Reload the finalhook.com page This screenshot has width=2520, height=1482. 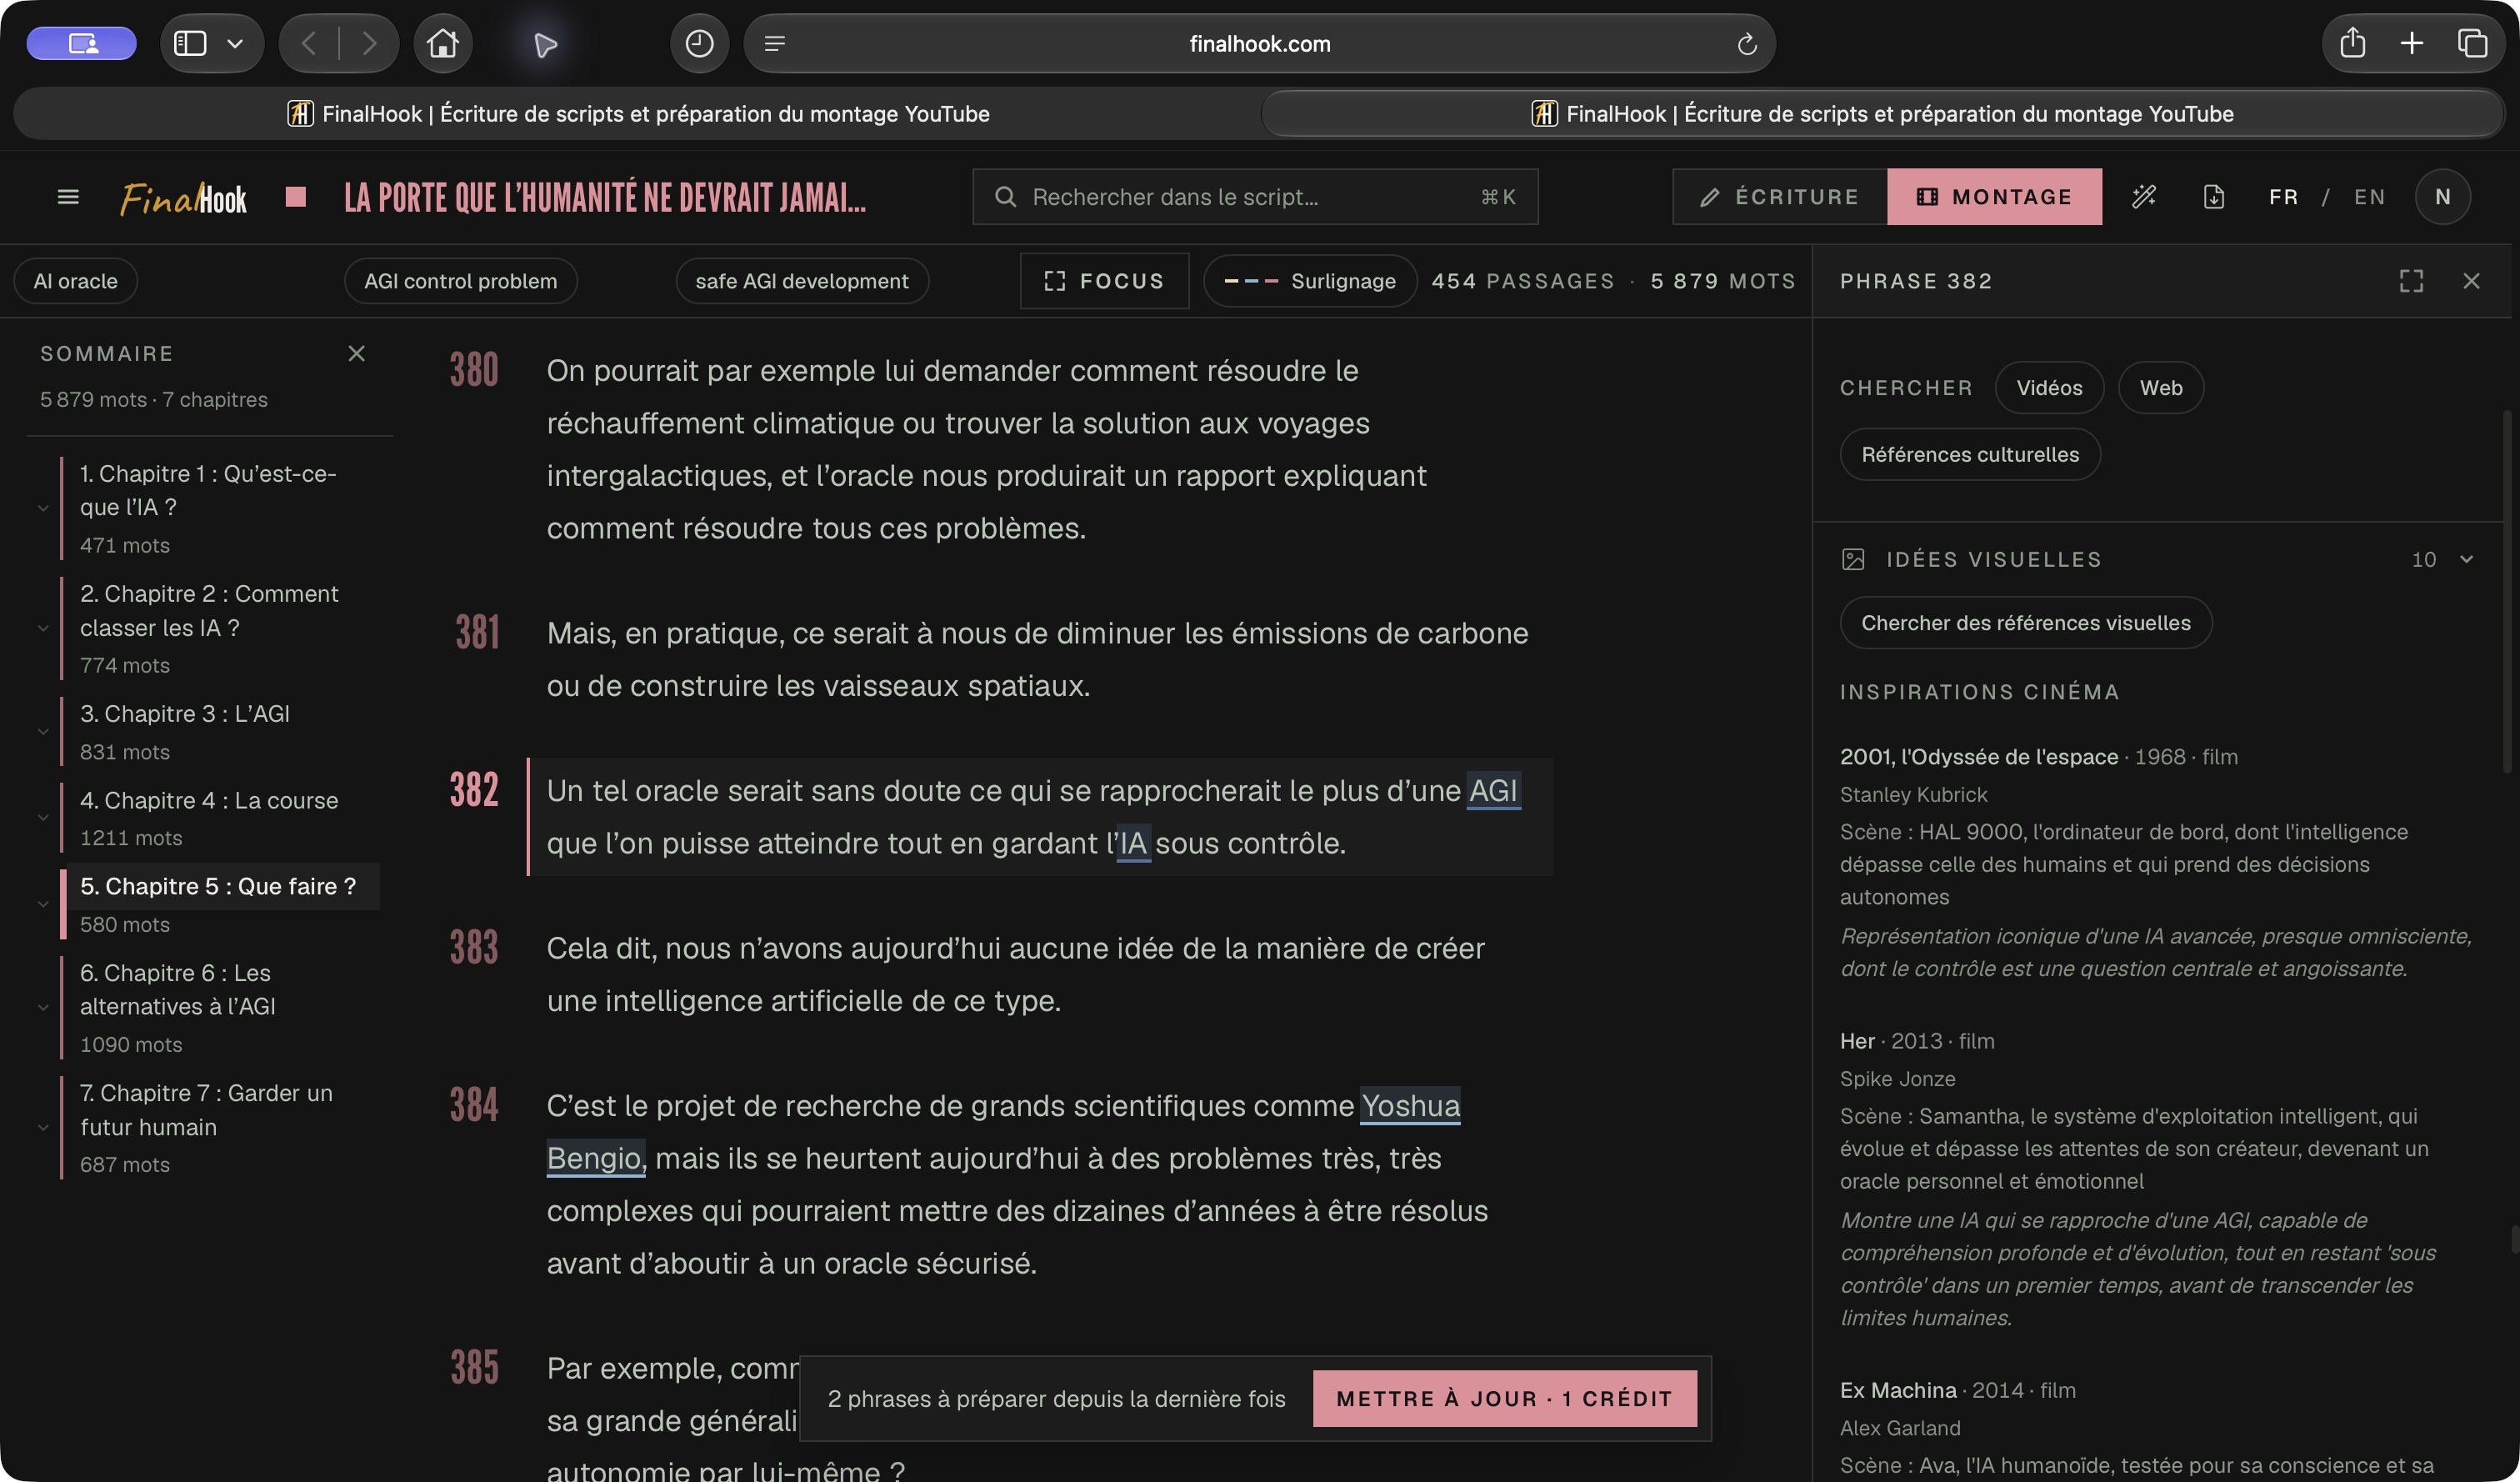tap(1746, 44)
